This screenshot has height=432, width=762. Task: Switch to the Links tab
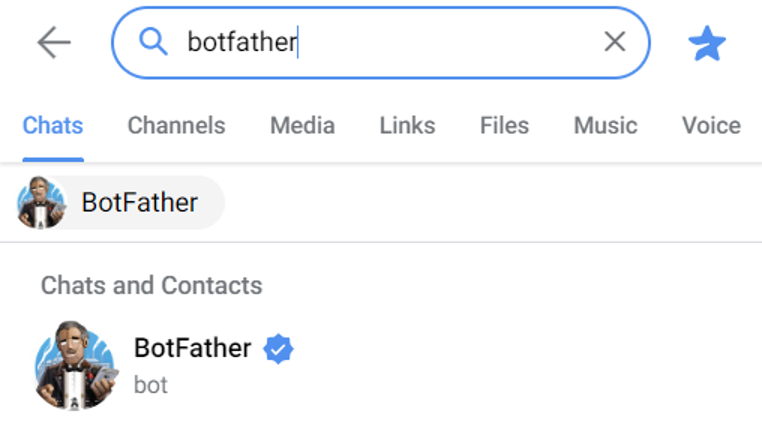pyautogui.click(x=407, y=126)
